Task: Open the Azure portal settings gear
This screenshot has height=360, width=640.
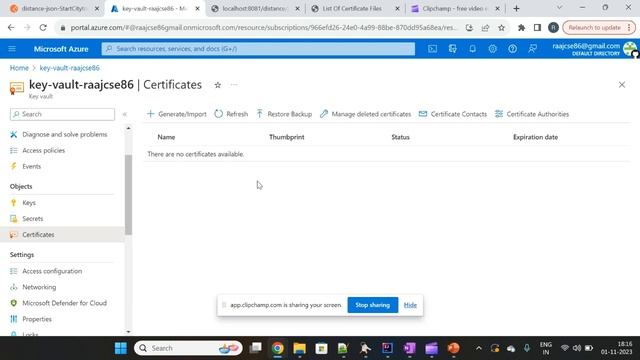Action: (493, 49)
